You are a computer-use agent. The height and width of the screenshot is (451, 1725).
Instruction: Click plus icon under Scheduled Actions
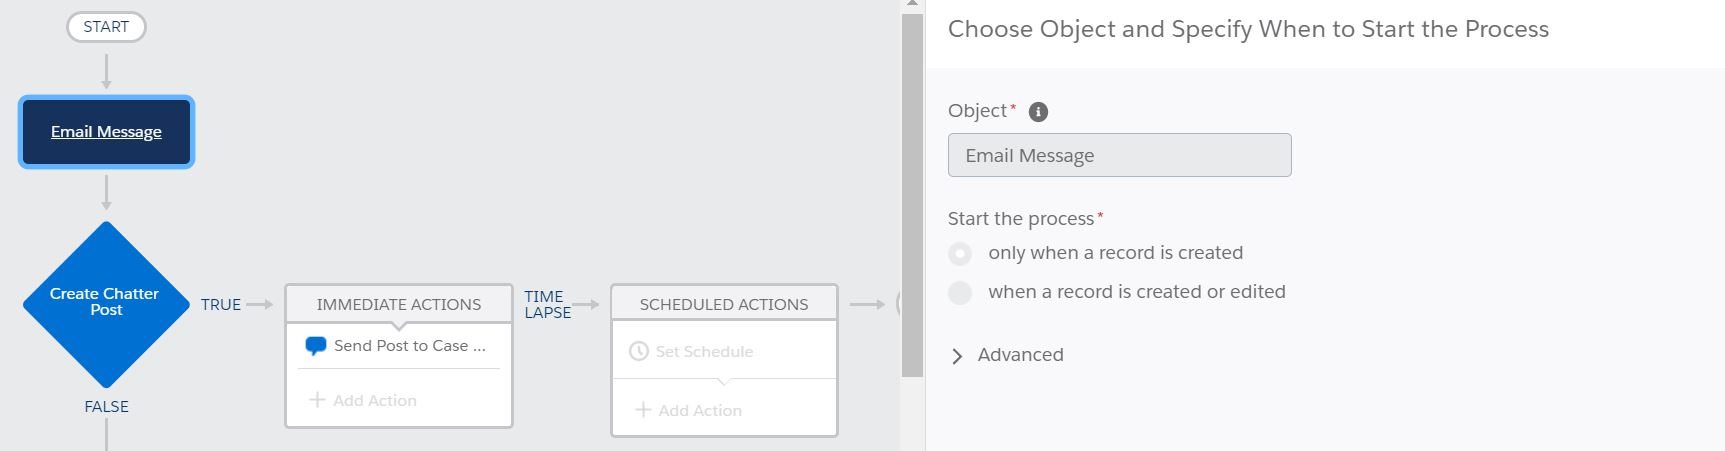643,410
